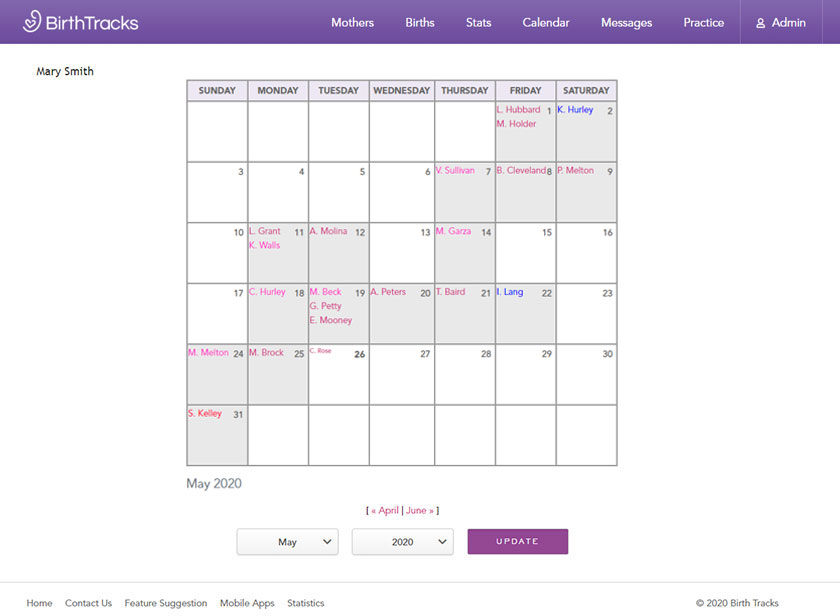
Task: Open K. Hurley entry on May 2
Action: click(x=575, y=110)
